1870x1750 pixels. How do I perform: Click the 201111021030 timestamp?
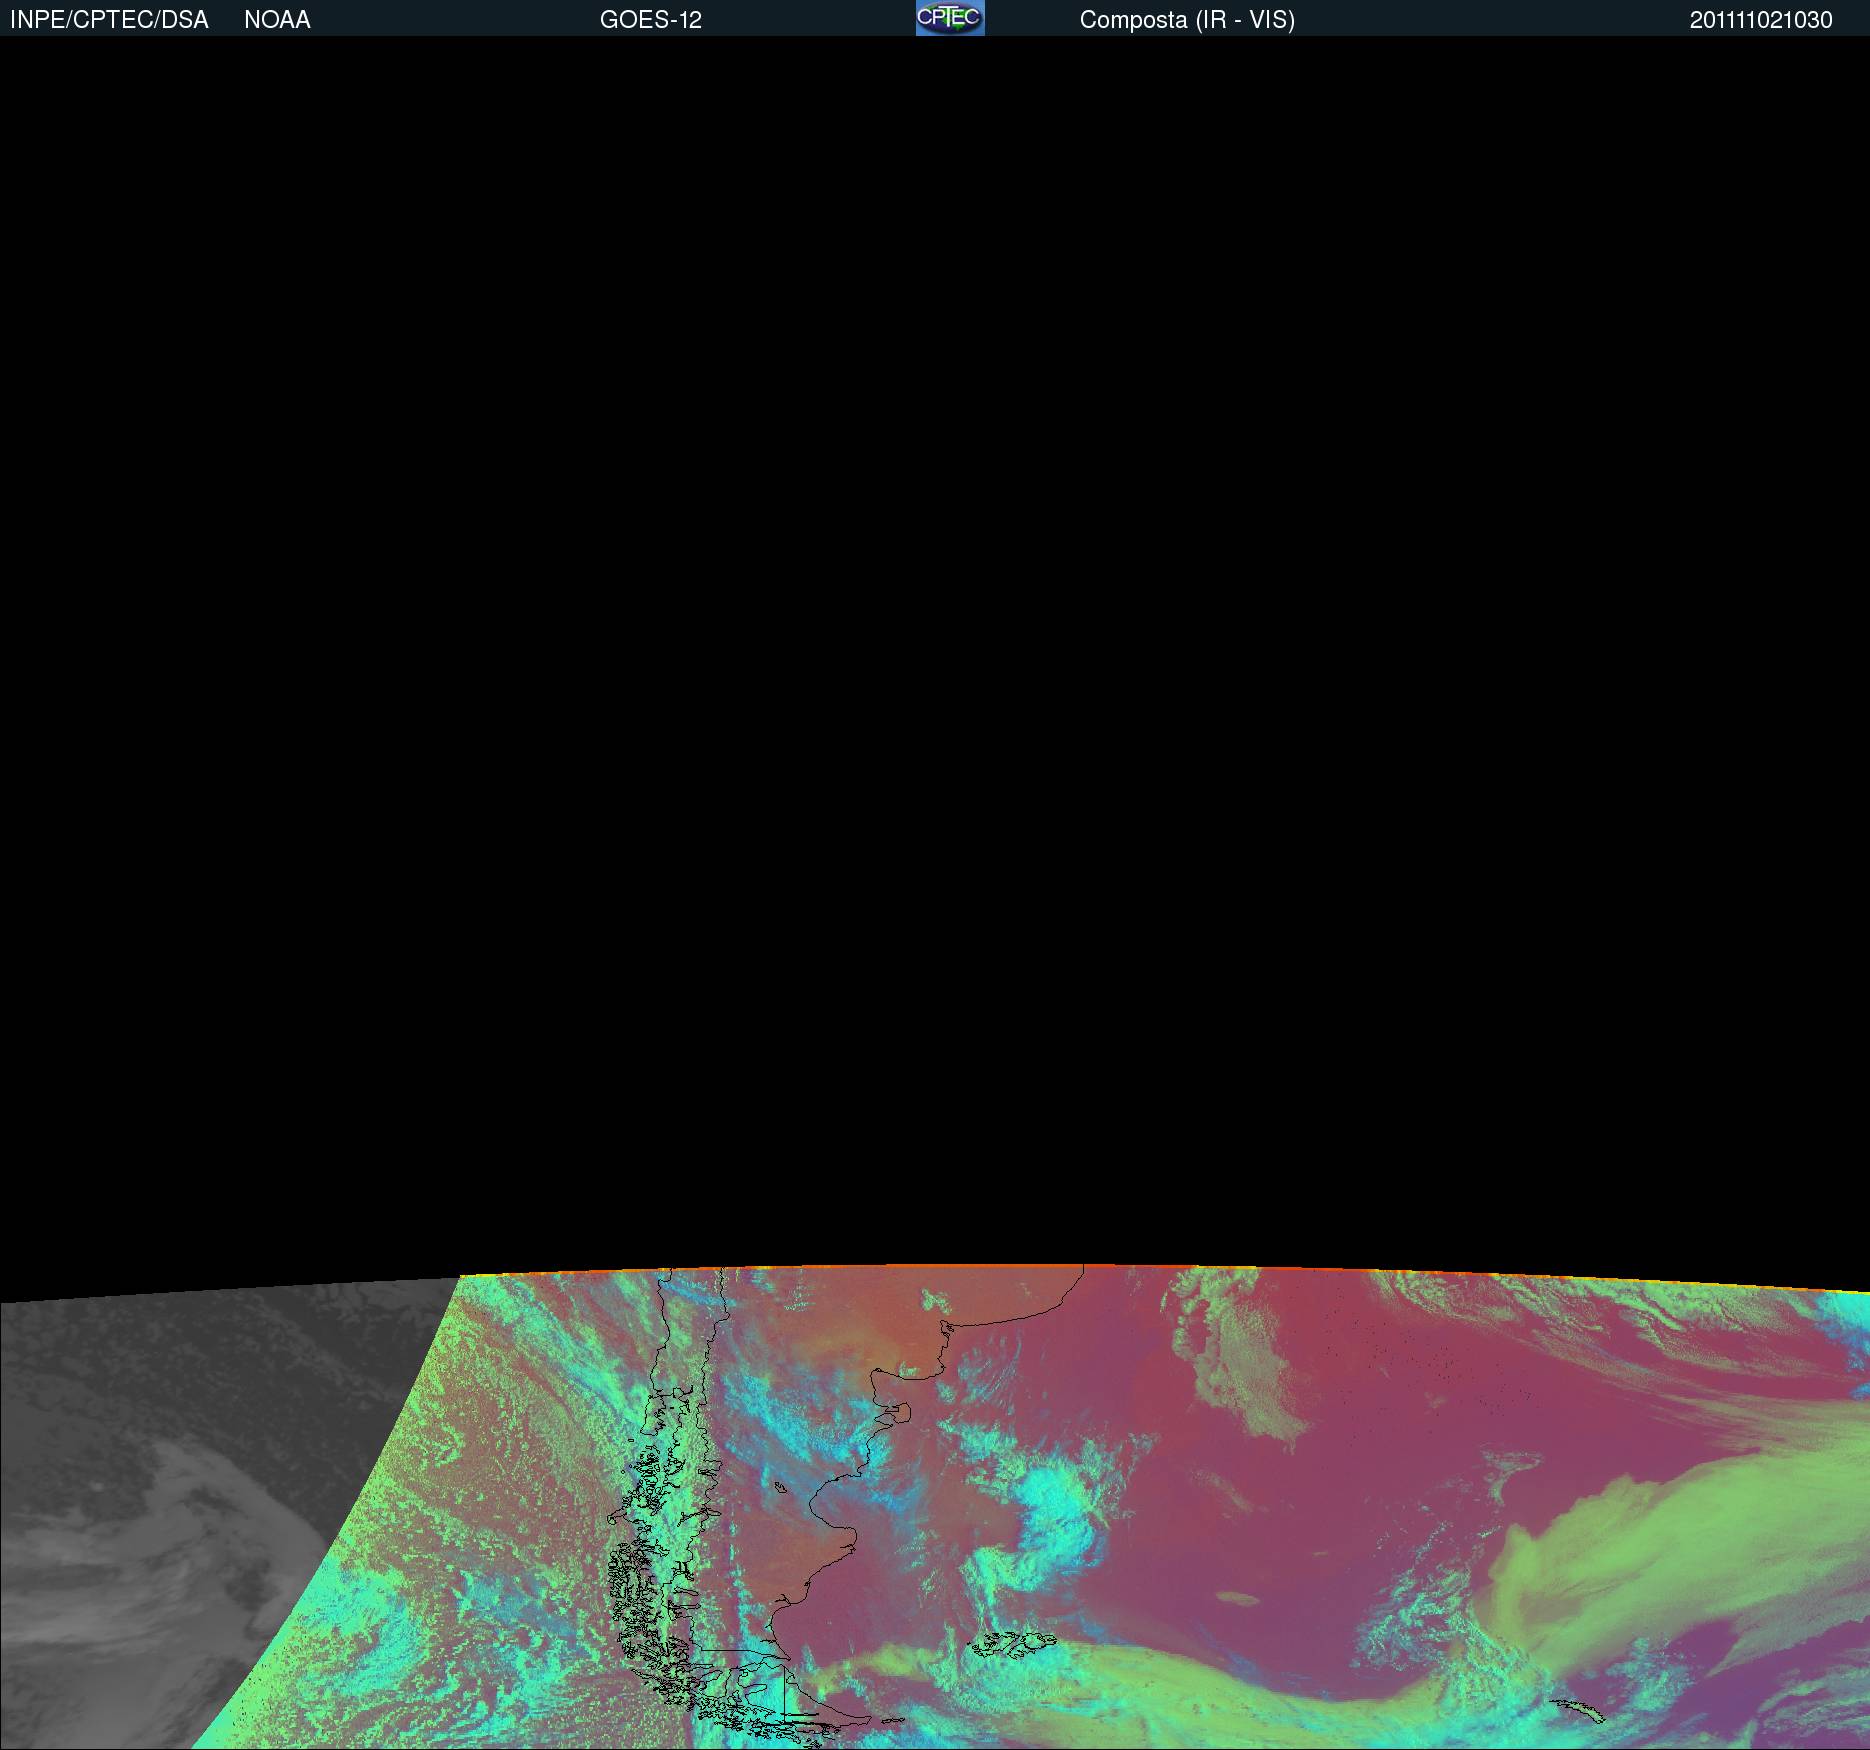pos(1760,20)
